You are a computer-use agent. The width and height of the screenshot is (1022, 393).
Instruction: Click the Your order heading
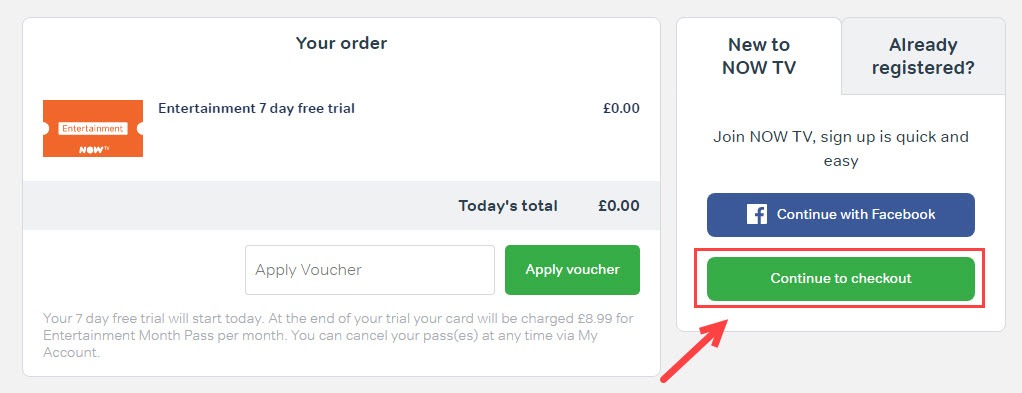[342, 43]
